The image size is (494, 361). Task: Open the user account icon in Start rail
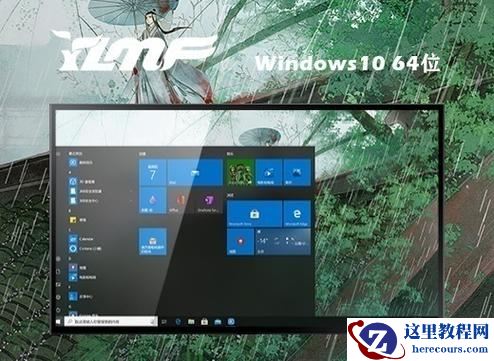click(x=58, y=258)
